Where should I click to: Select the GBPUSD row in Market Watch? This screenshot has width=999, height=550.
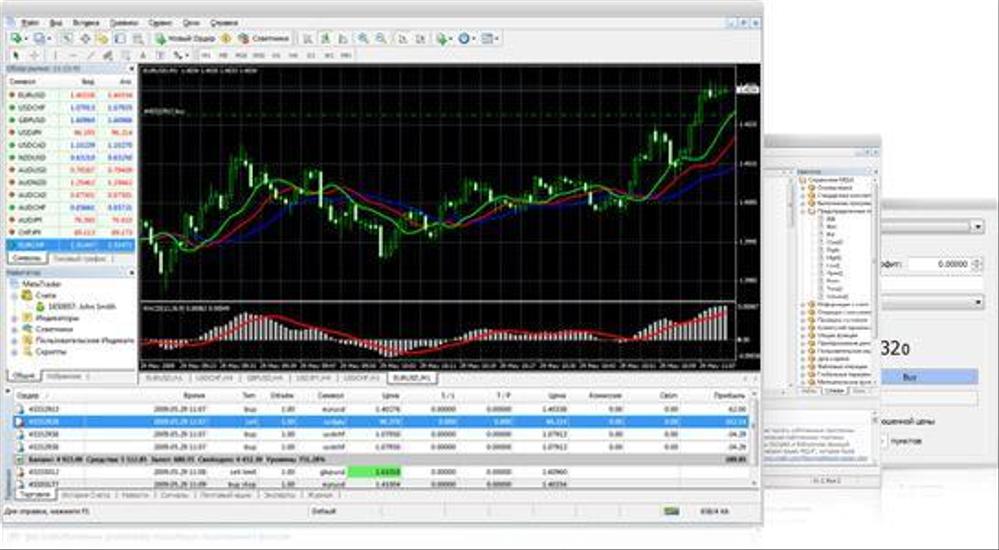point(71,120)
